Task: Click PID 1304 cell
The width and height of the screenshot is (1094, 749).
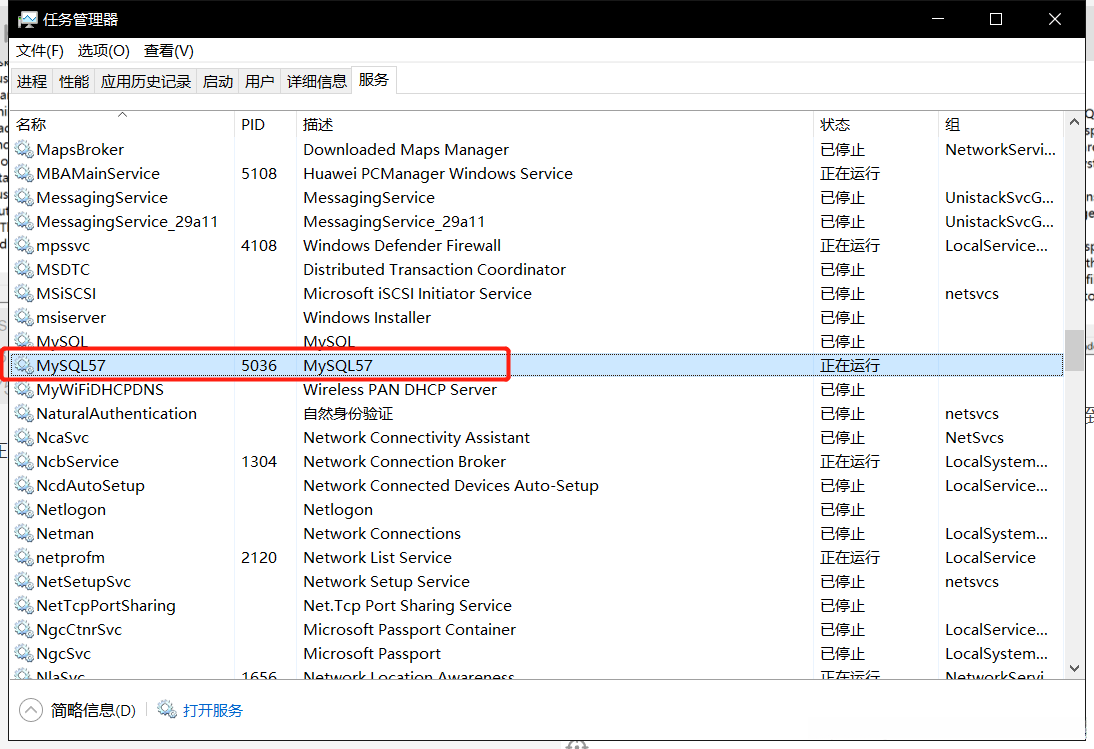Action: pos(259,461)
